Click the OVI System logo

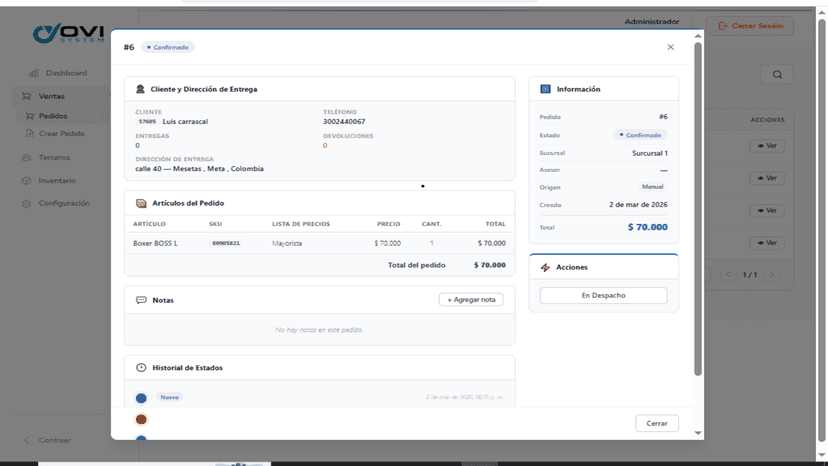68,33
